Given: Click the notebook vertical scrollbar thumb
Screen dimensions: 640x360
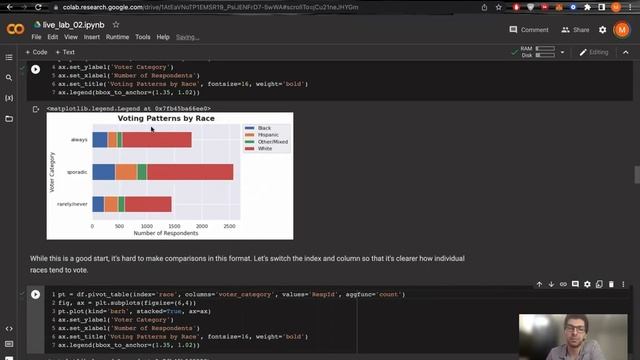Looking at the screenshot, I should tap(637, 175).
